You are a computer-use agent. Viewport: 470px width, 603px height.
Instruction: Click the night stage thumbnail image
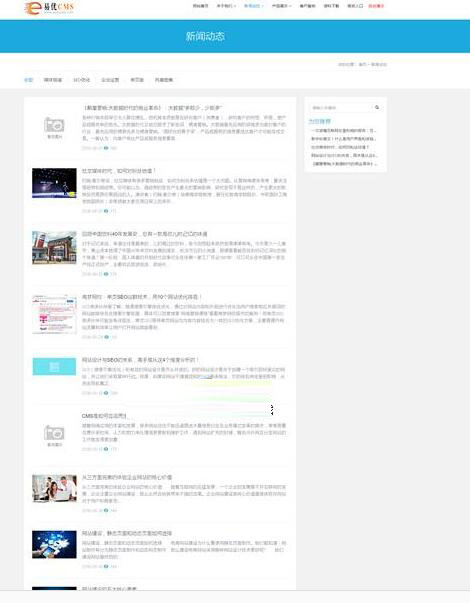[54, 183]
